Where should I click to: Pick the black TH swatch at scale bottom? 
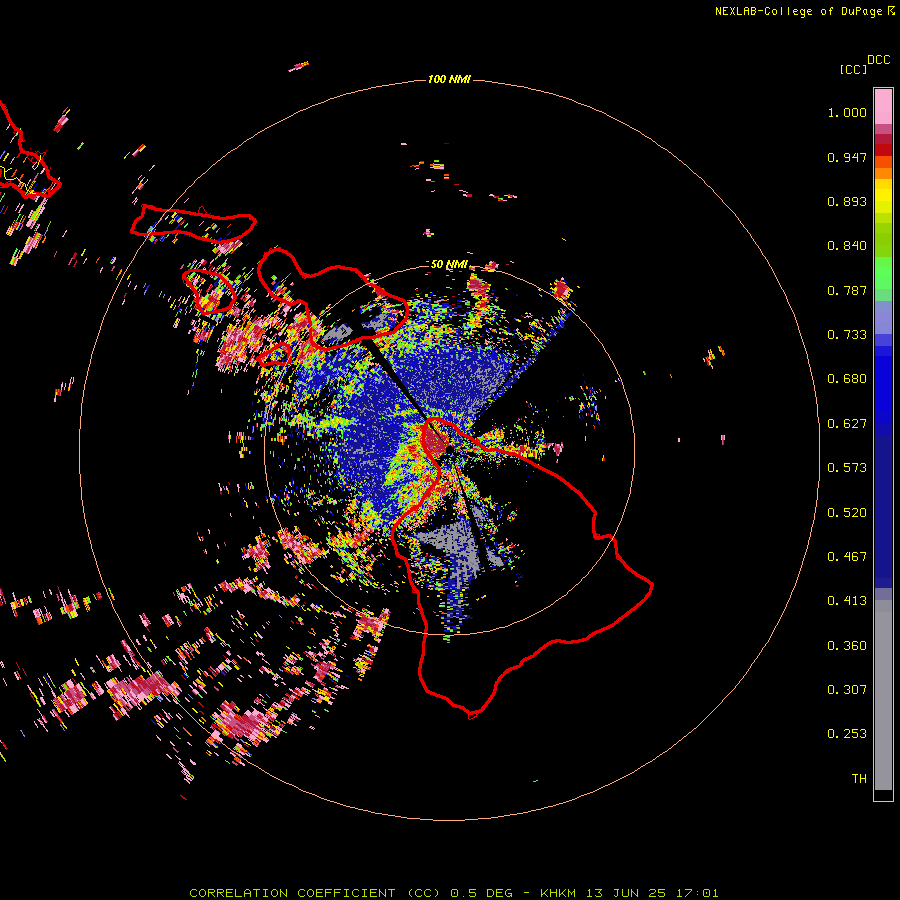(x=883, y=794)
